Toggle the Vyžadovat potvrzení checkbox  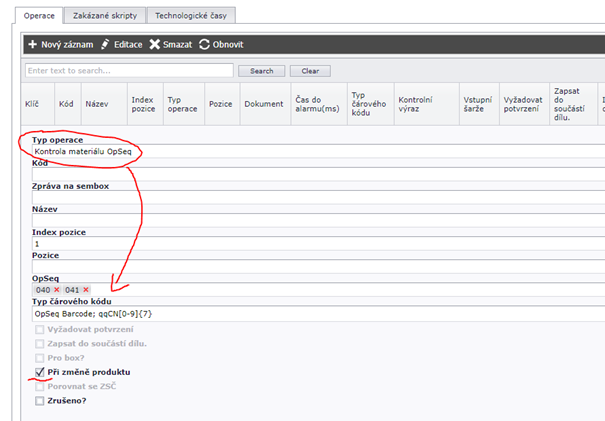pos(40,329)
